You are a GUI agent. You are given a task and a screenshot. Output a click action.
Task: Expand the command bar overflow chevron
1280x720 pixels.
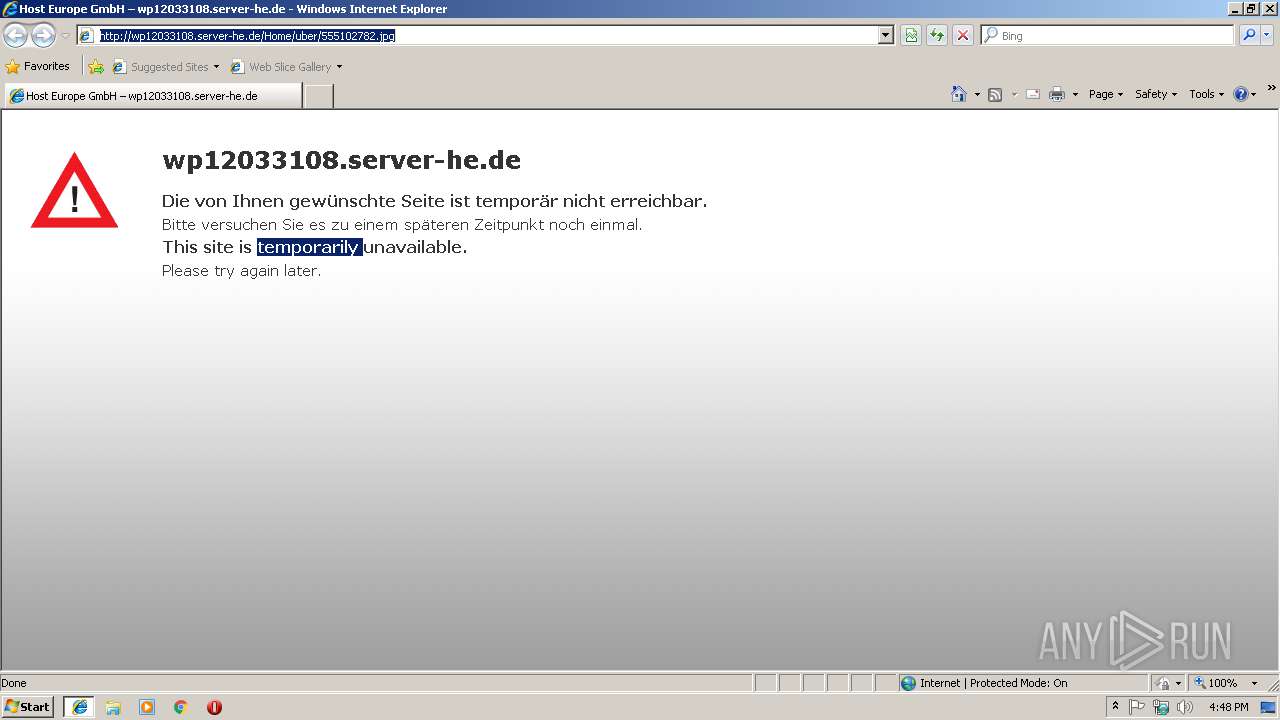pyautogui.click(x=1271, y=88)
